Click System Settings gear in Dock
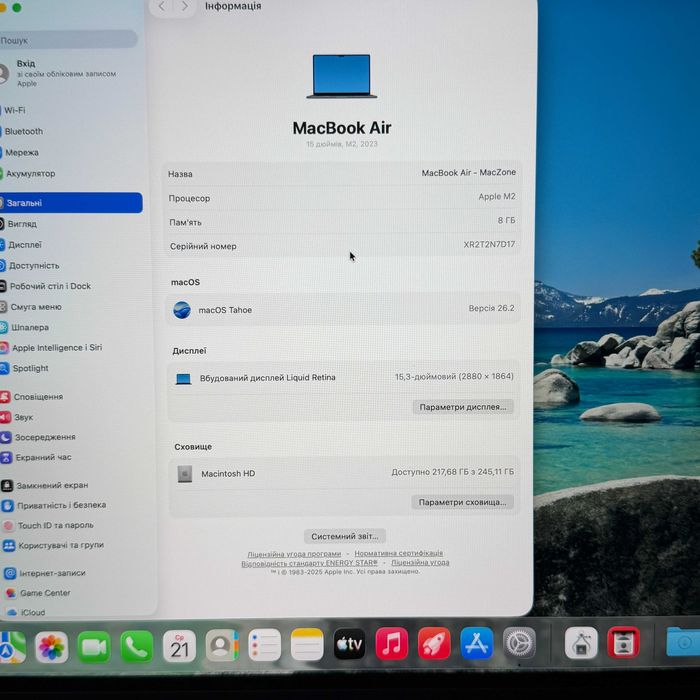The height and width of the screenshot is (700, 700). [x=519, y=643]
